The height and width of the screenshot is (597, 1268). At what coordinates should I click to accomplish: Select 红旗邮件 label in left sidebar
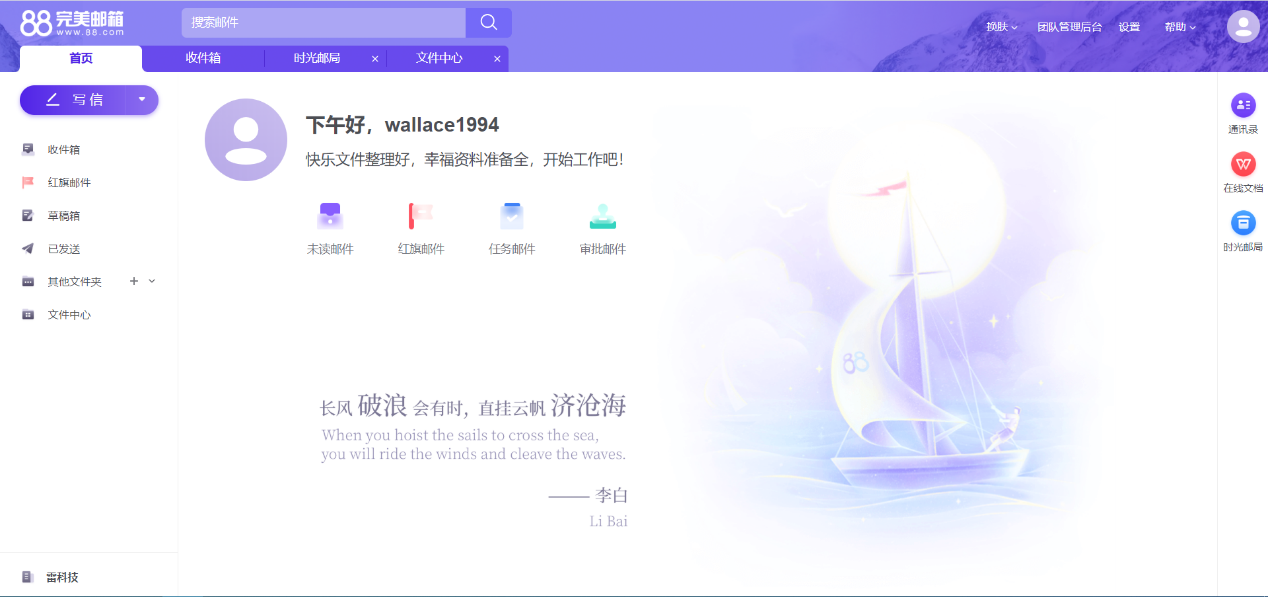coord(69,183)
